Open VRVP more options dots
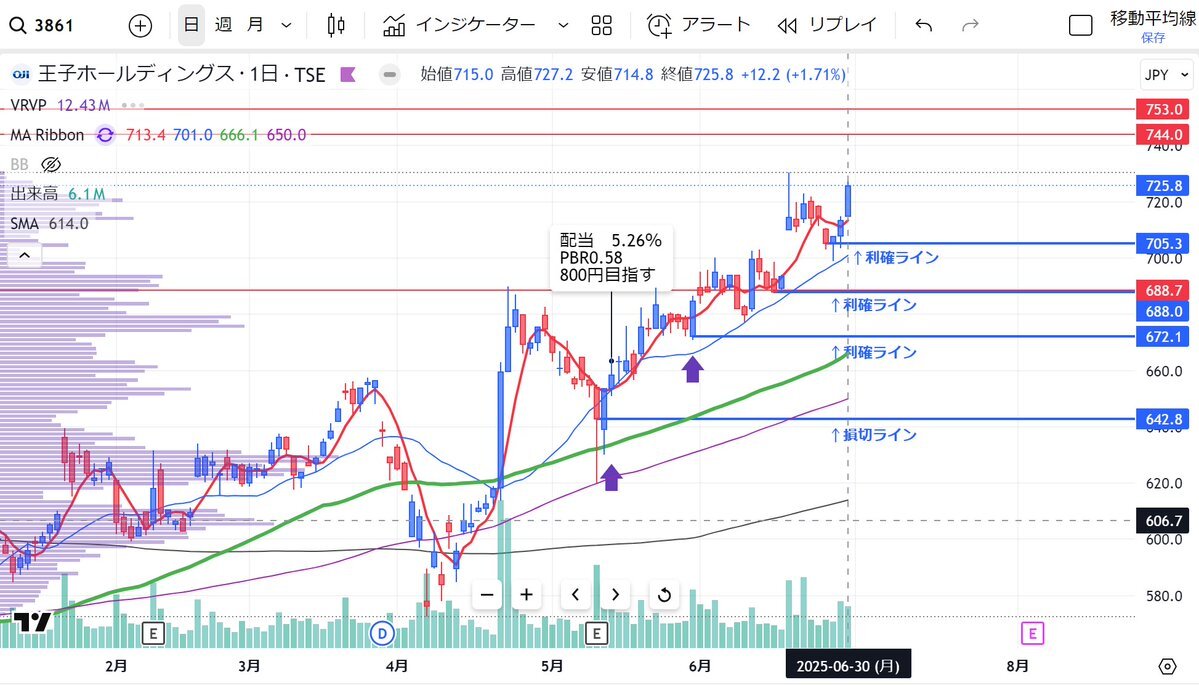This screenshot has height=685, width=1199. click(x=132, y=105)
